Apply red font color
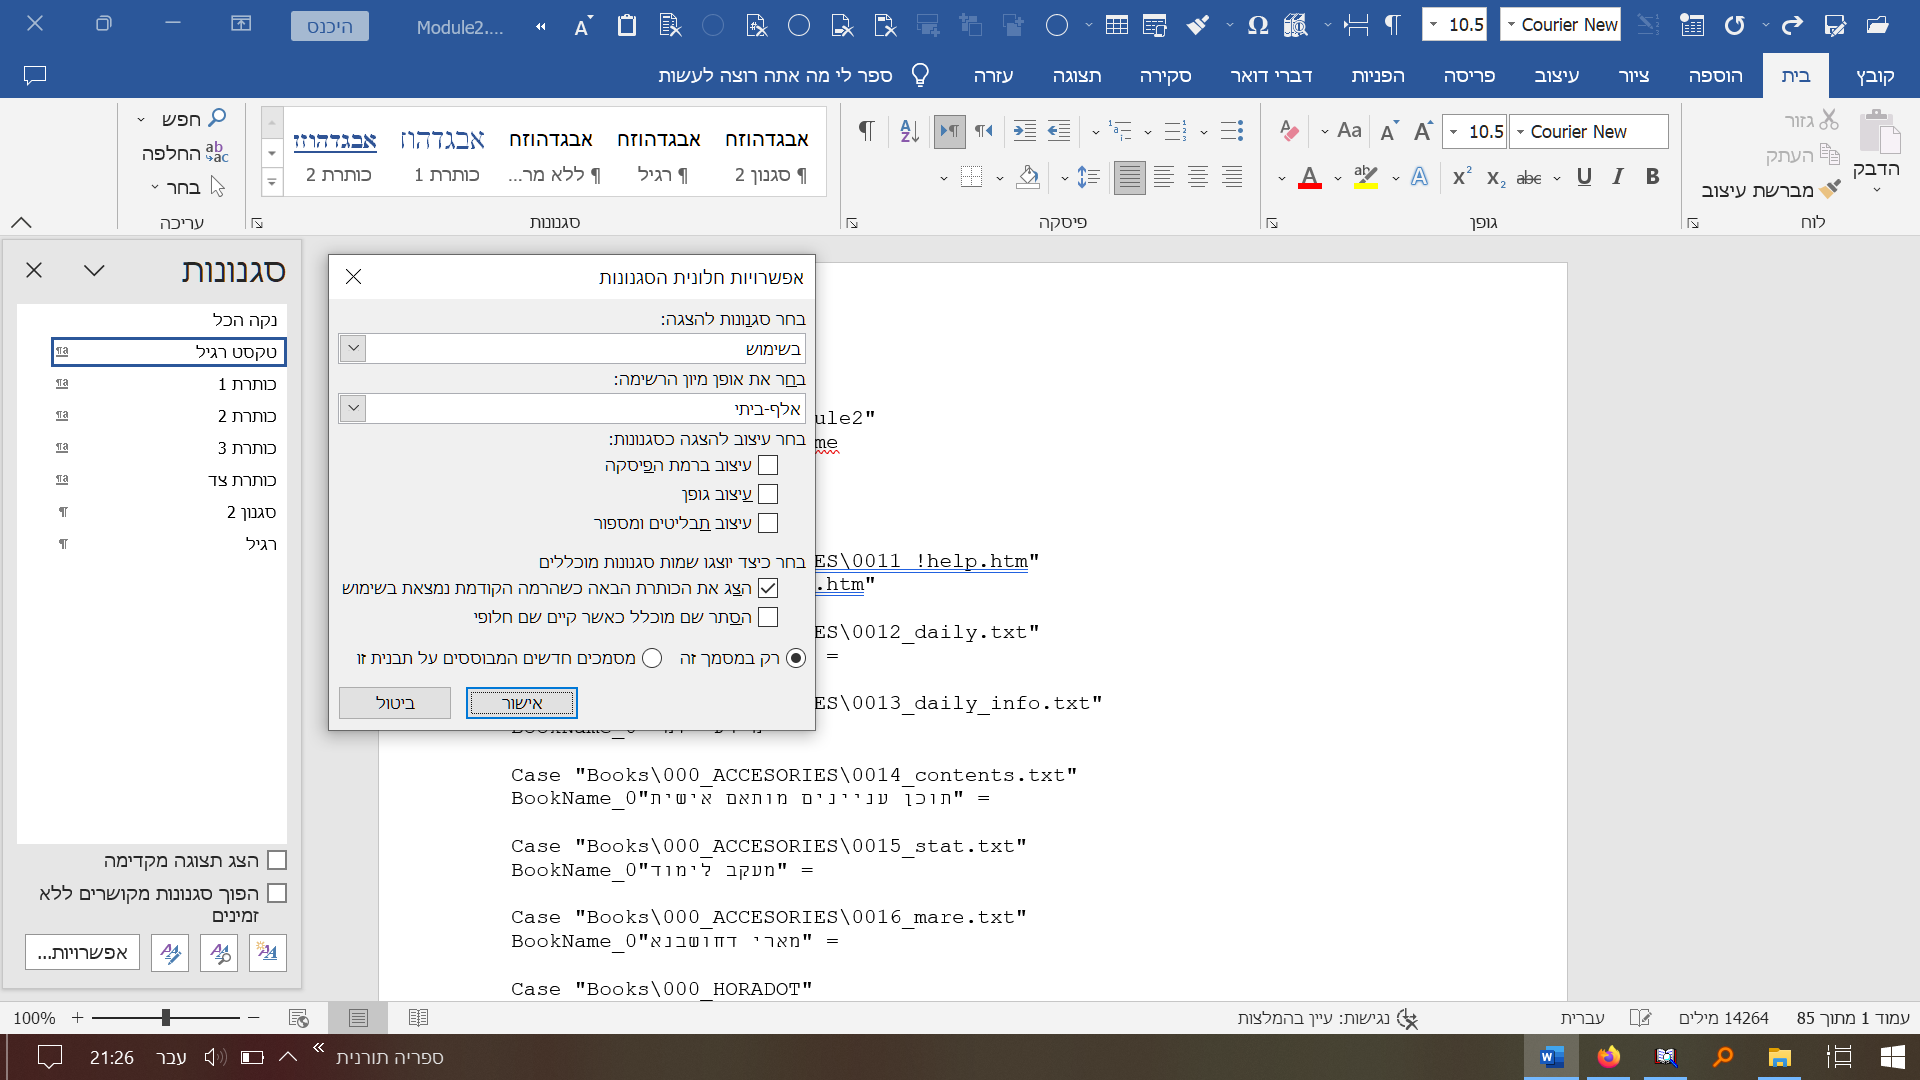Screen dimensions: 1920x1080 coord(1310,177)
